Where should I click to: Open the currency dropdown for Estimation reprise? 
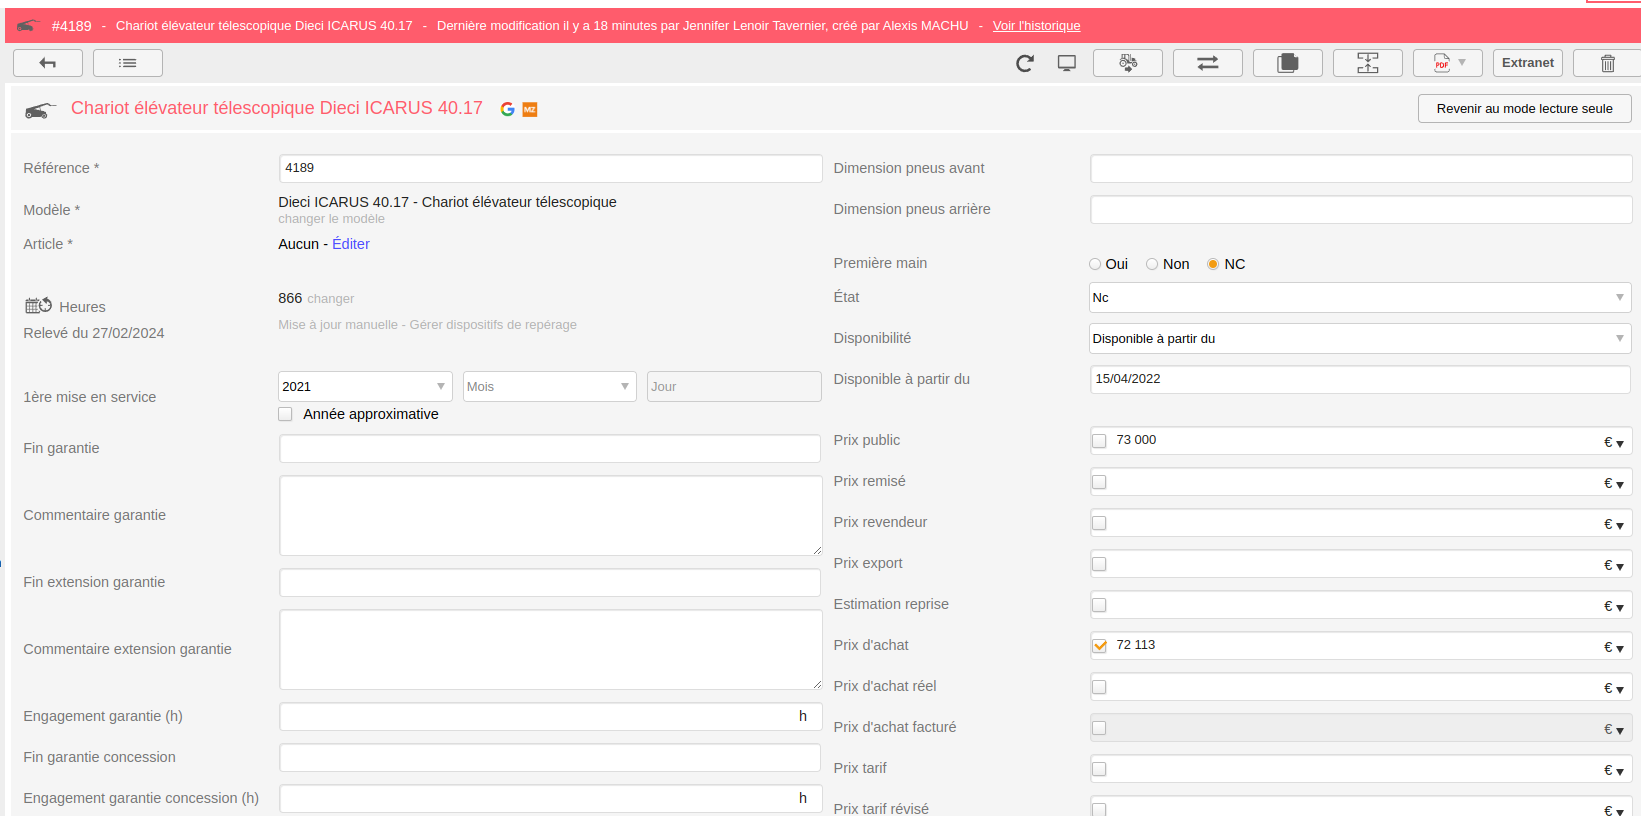tap(1614, 606)
